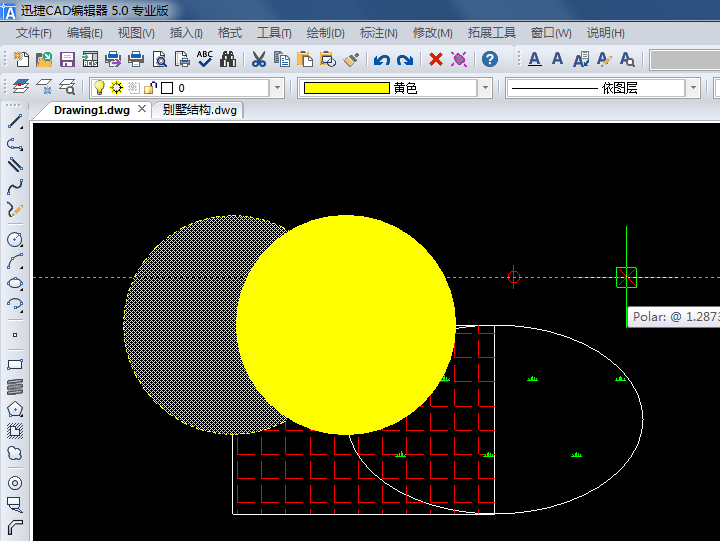
Task: Run ABC spell check
Action: point(205,58)
